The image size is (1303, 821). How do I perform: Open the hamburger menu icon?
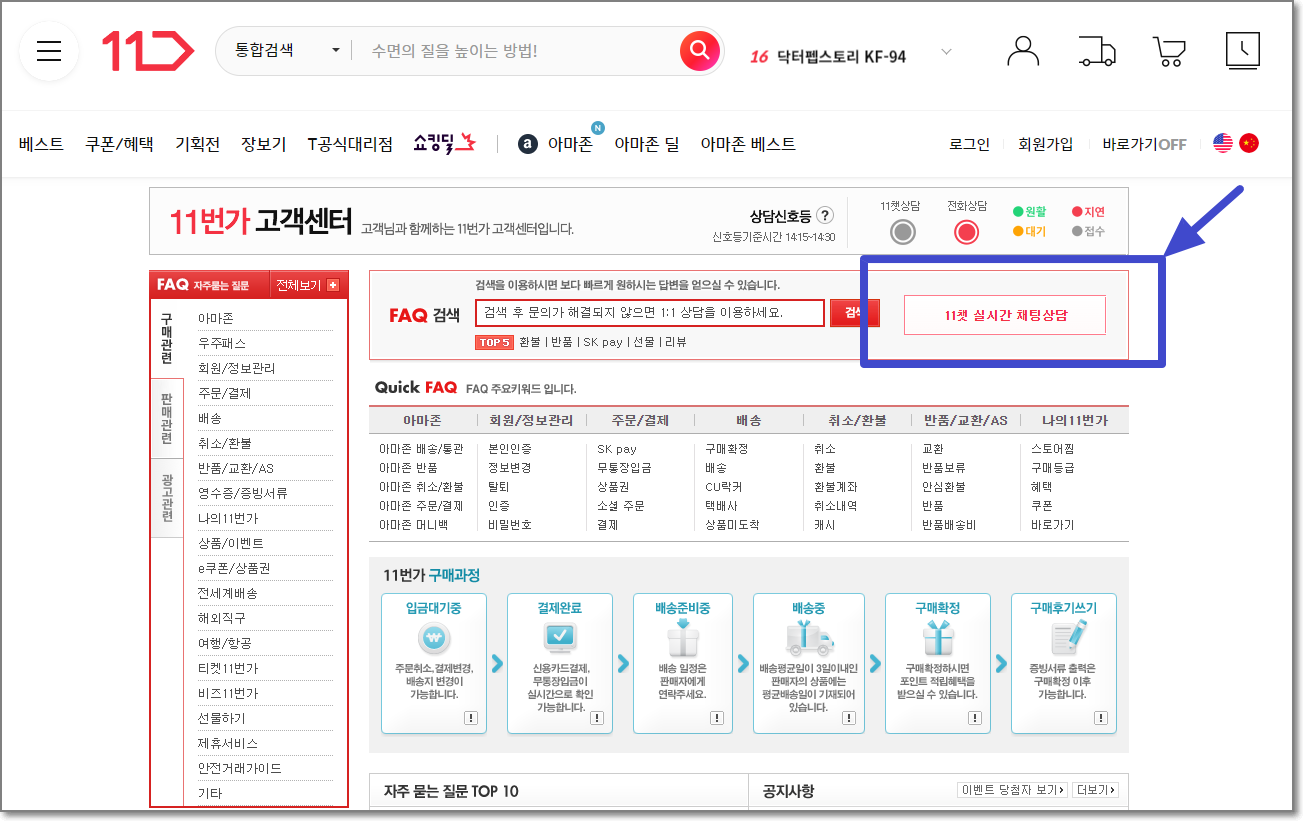(49, 52)
